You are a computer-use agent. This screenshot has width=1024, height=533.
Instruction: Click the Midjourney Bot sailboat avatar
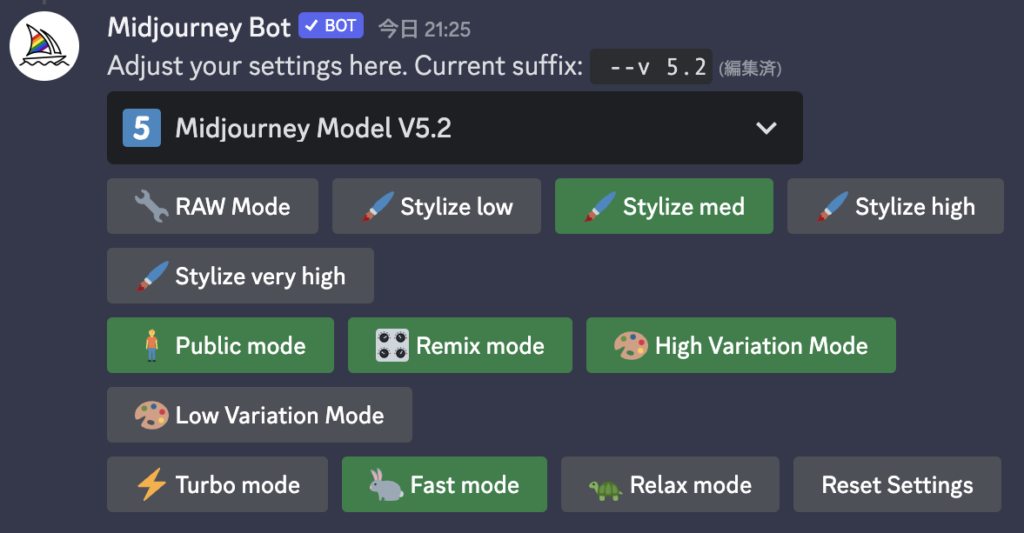click(x=44, y=46)
